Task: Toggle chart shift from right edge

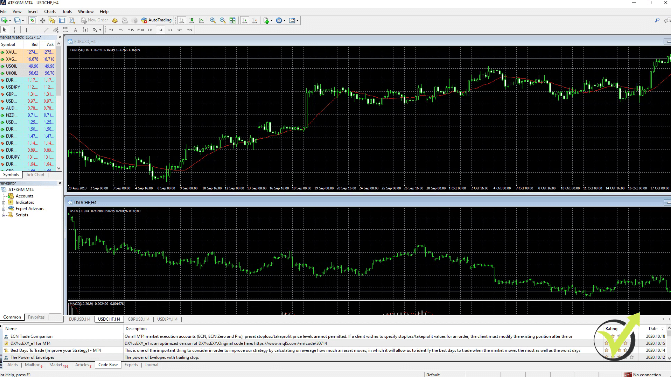Action: 254,20
